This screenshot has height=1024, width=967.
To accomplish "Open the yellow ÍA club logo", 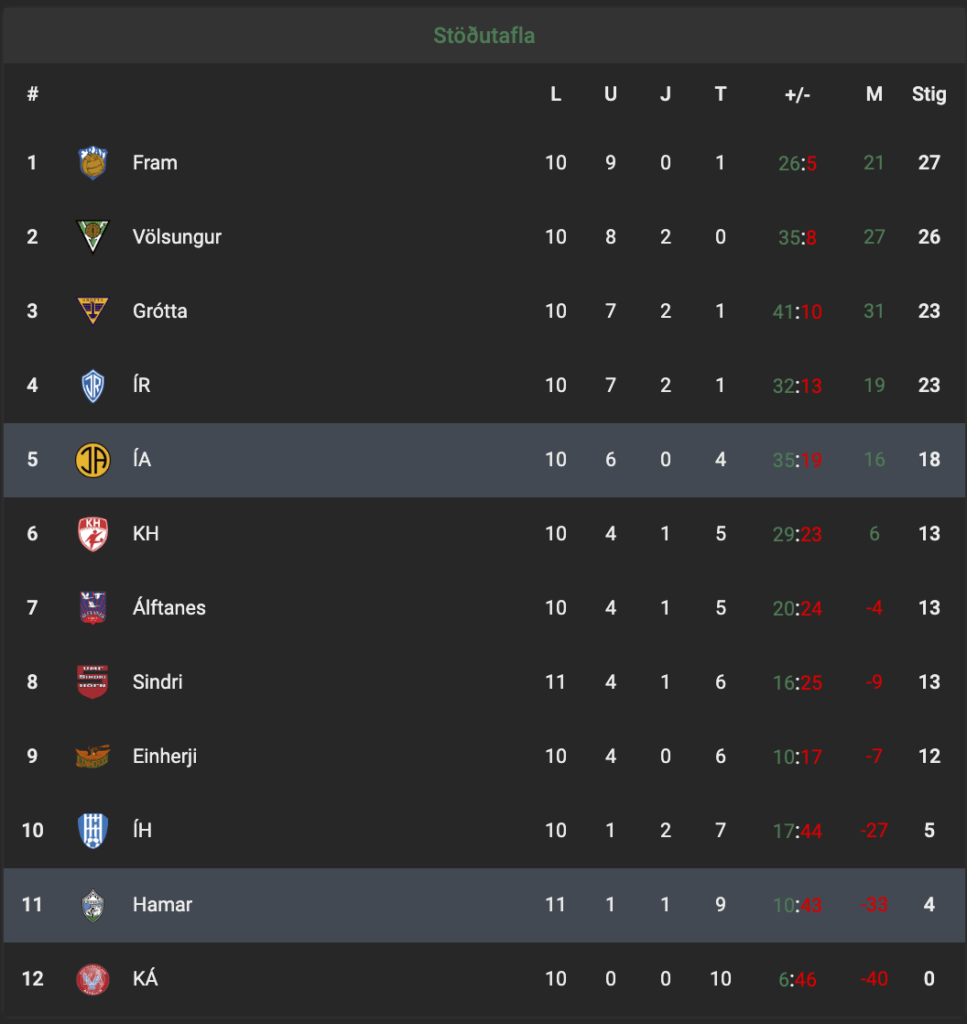I will coord(93,460).
